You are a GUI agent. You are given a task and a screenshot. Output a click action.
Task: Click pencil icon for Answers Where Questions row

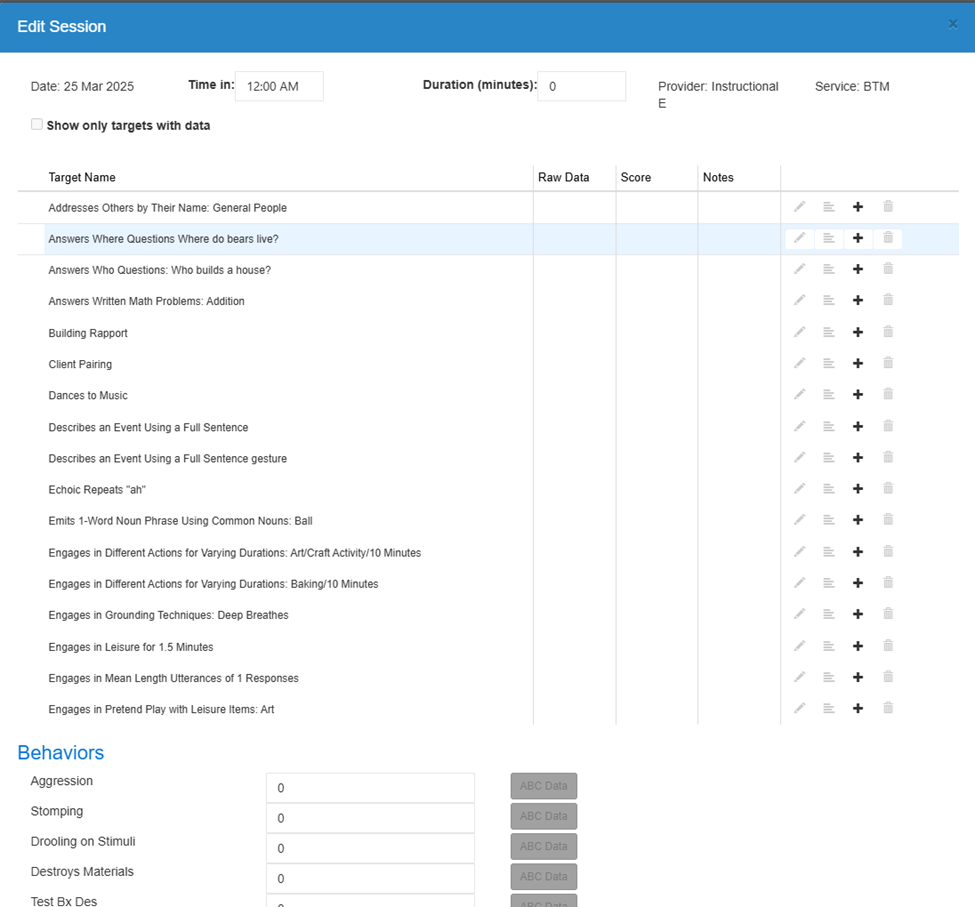click(800, 238)
